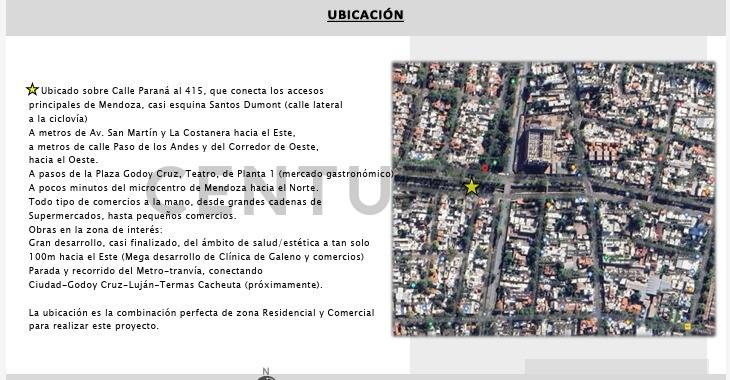The width and height of the screenshot is (730, 380).
Task: Click the line "principales de Mendoza, casi esquina Santos Dumont"
Action: [x=186, y=105]
